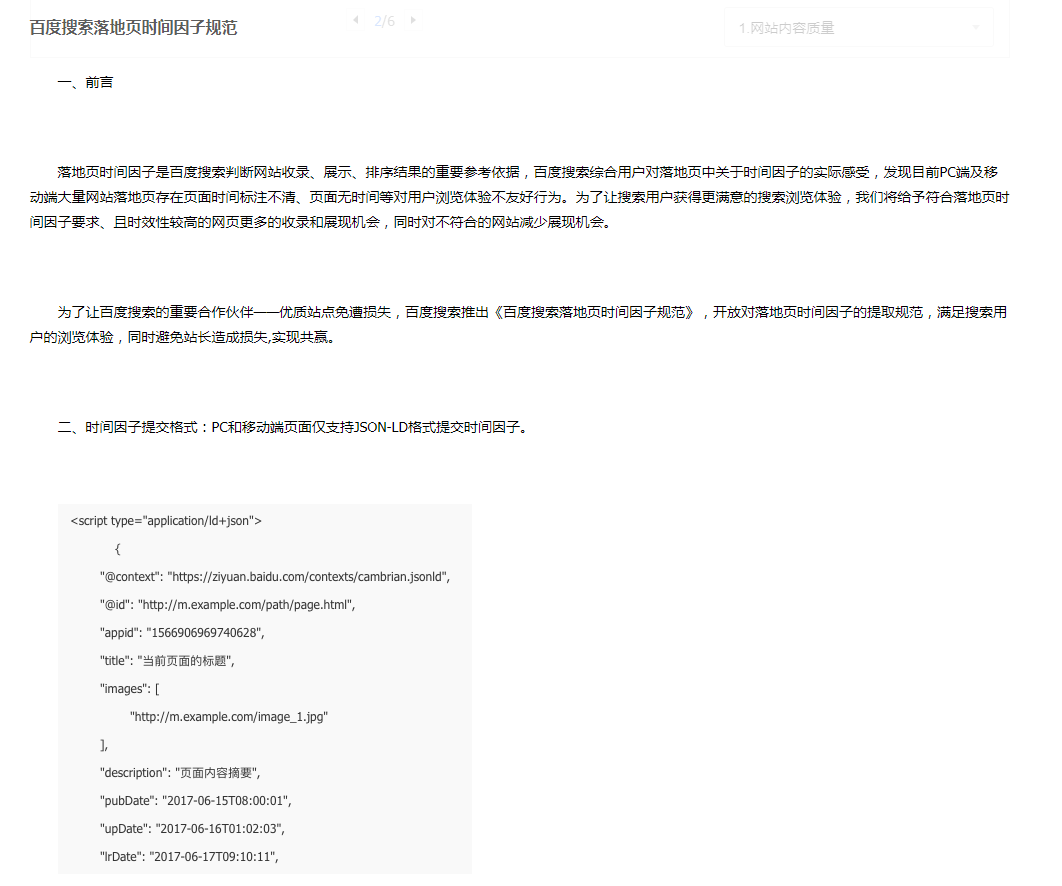The height and width of the screenshot is (886, 1062).
Task: Click the image_1.jpg URL line
Action: (x=229, y=717)
